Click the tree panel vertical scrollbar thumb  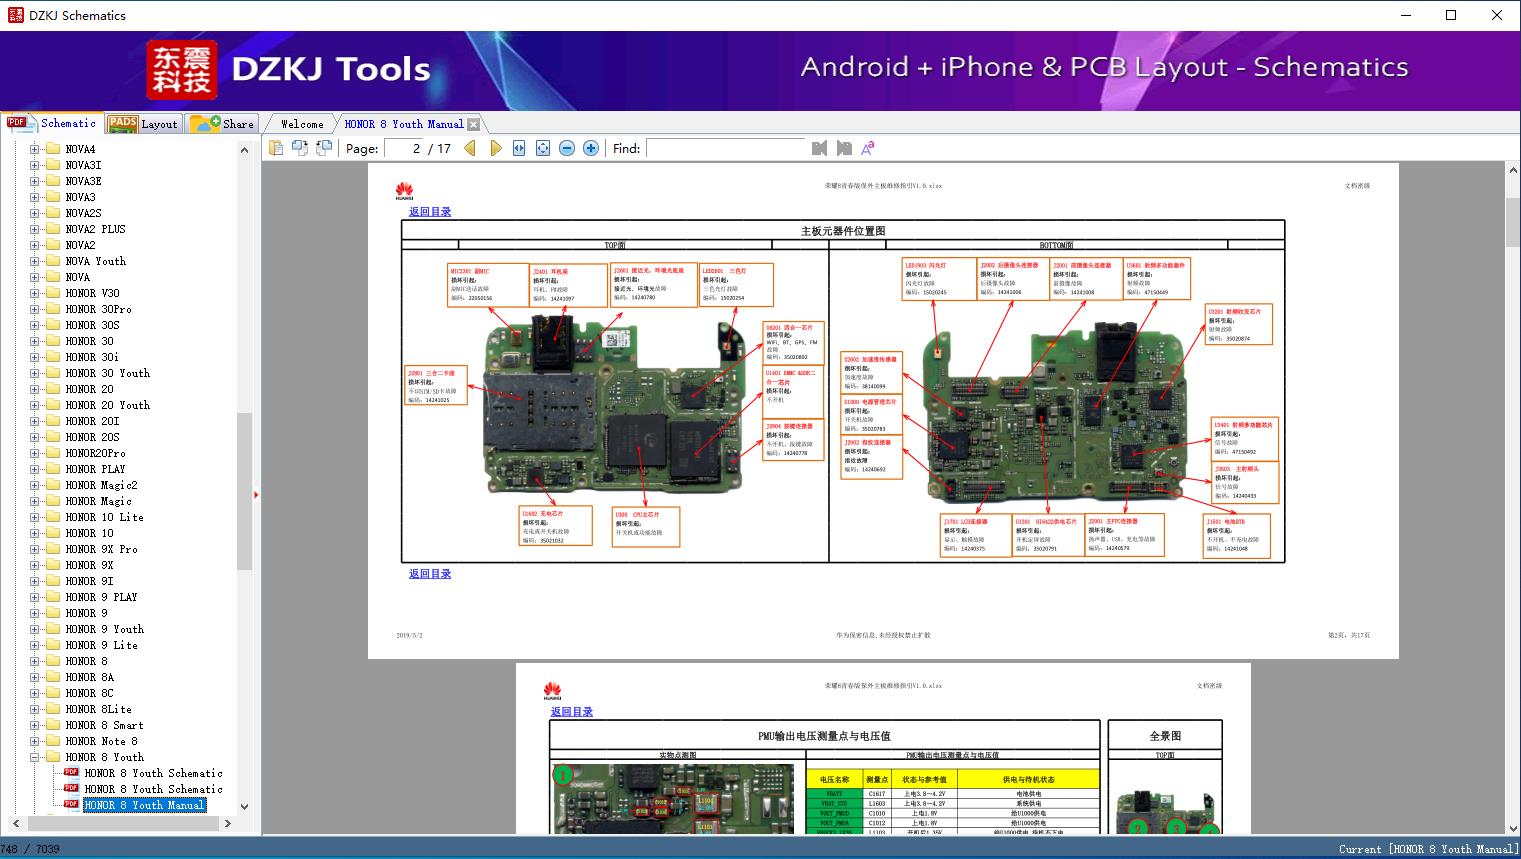point(244,490)
